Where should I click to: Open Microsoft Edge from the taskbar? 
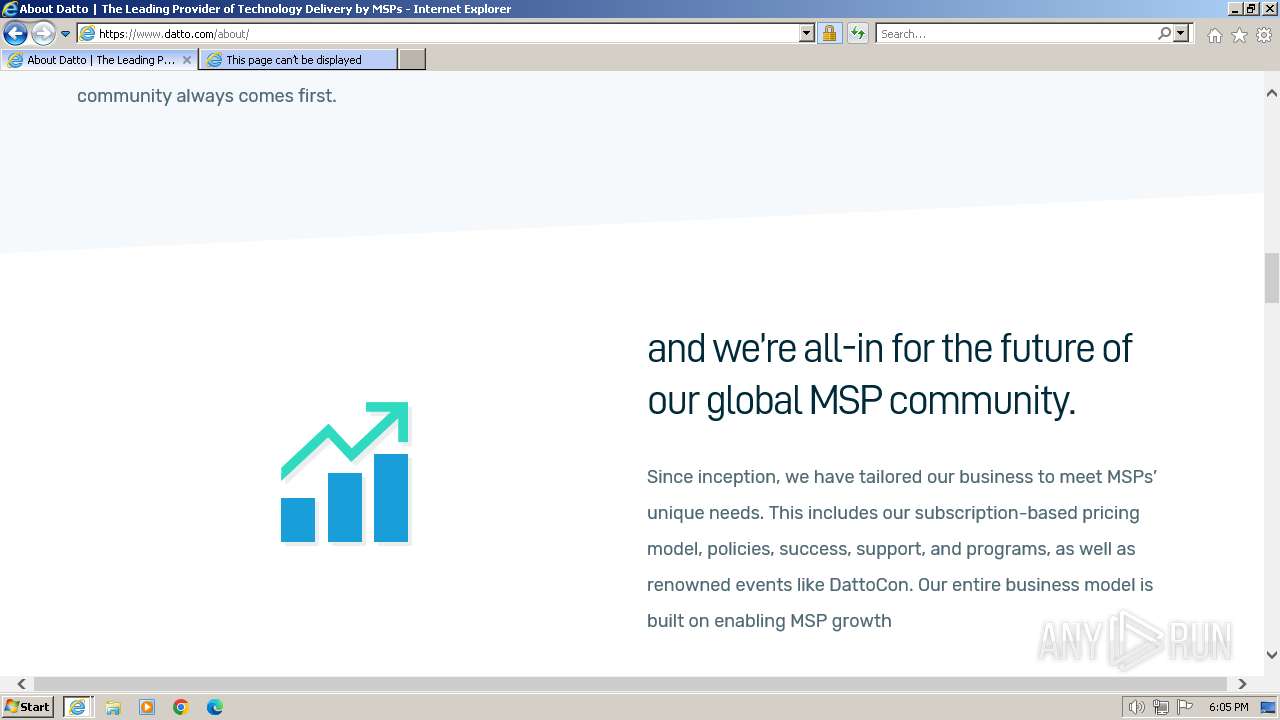coord(215,707)
